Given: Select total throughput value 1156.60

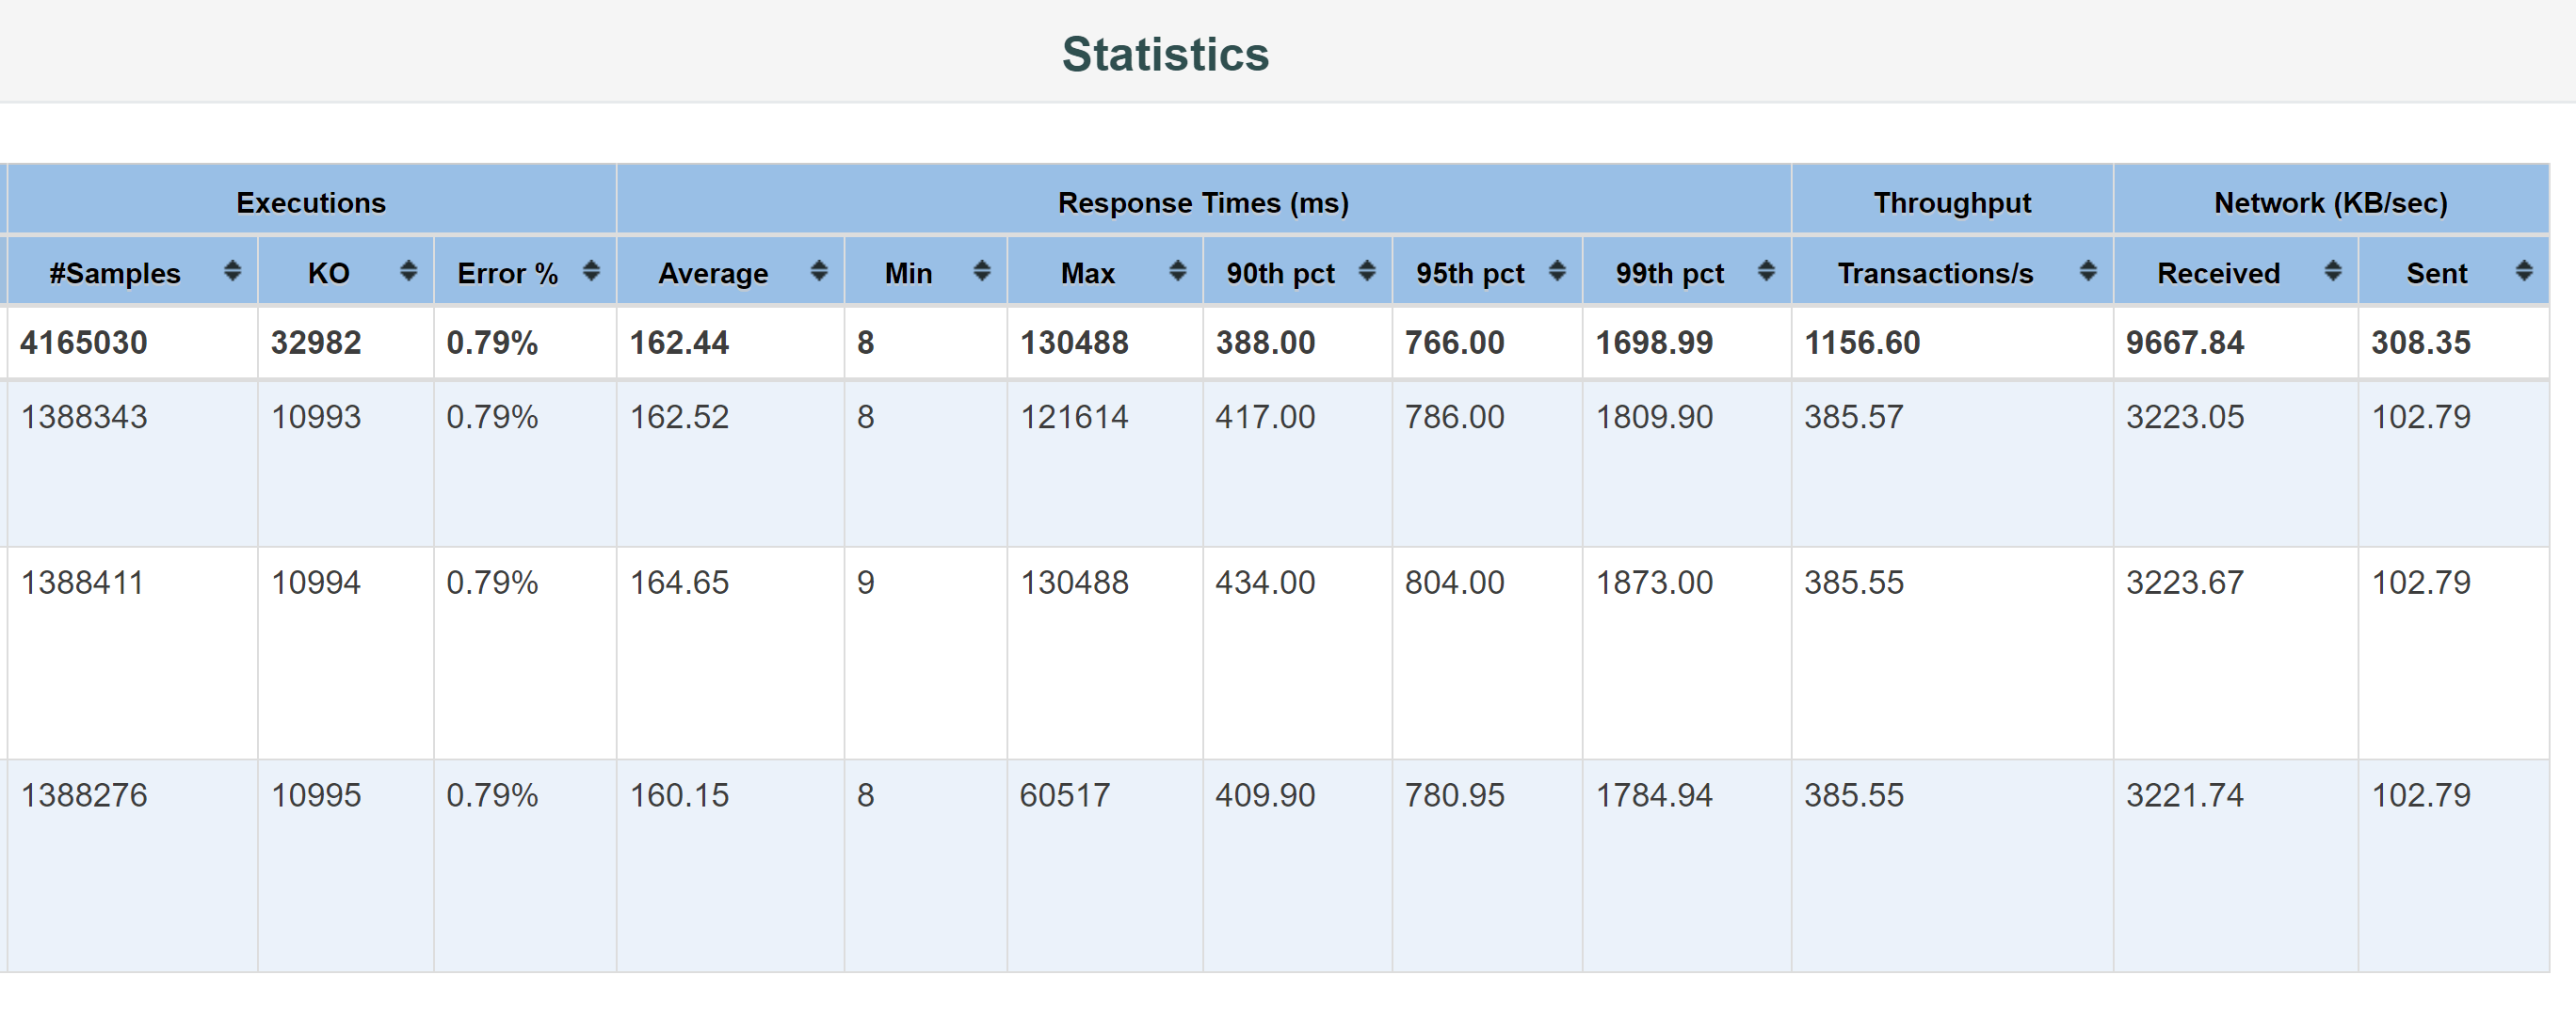Looking at the screenshot, I should 1862,343.
